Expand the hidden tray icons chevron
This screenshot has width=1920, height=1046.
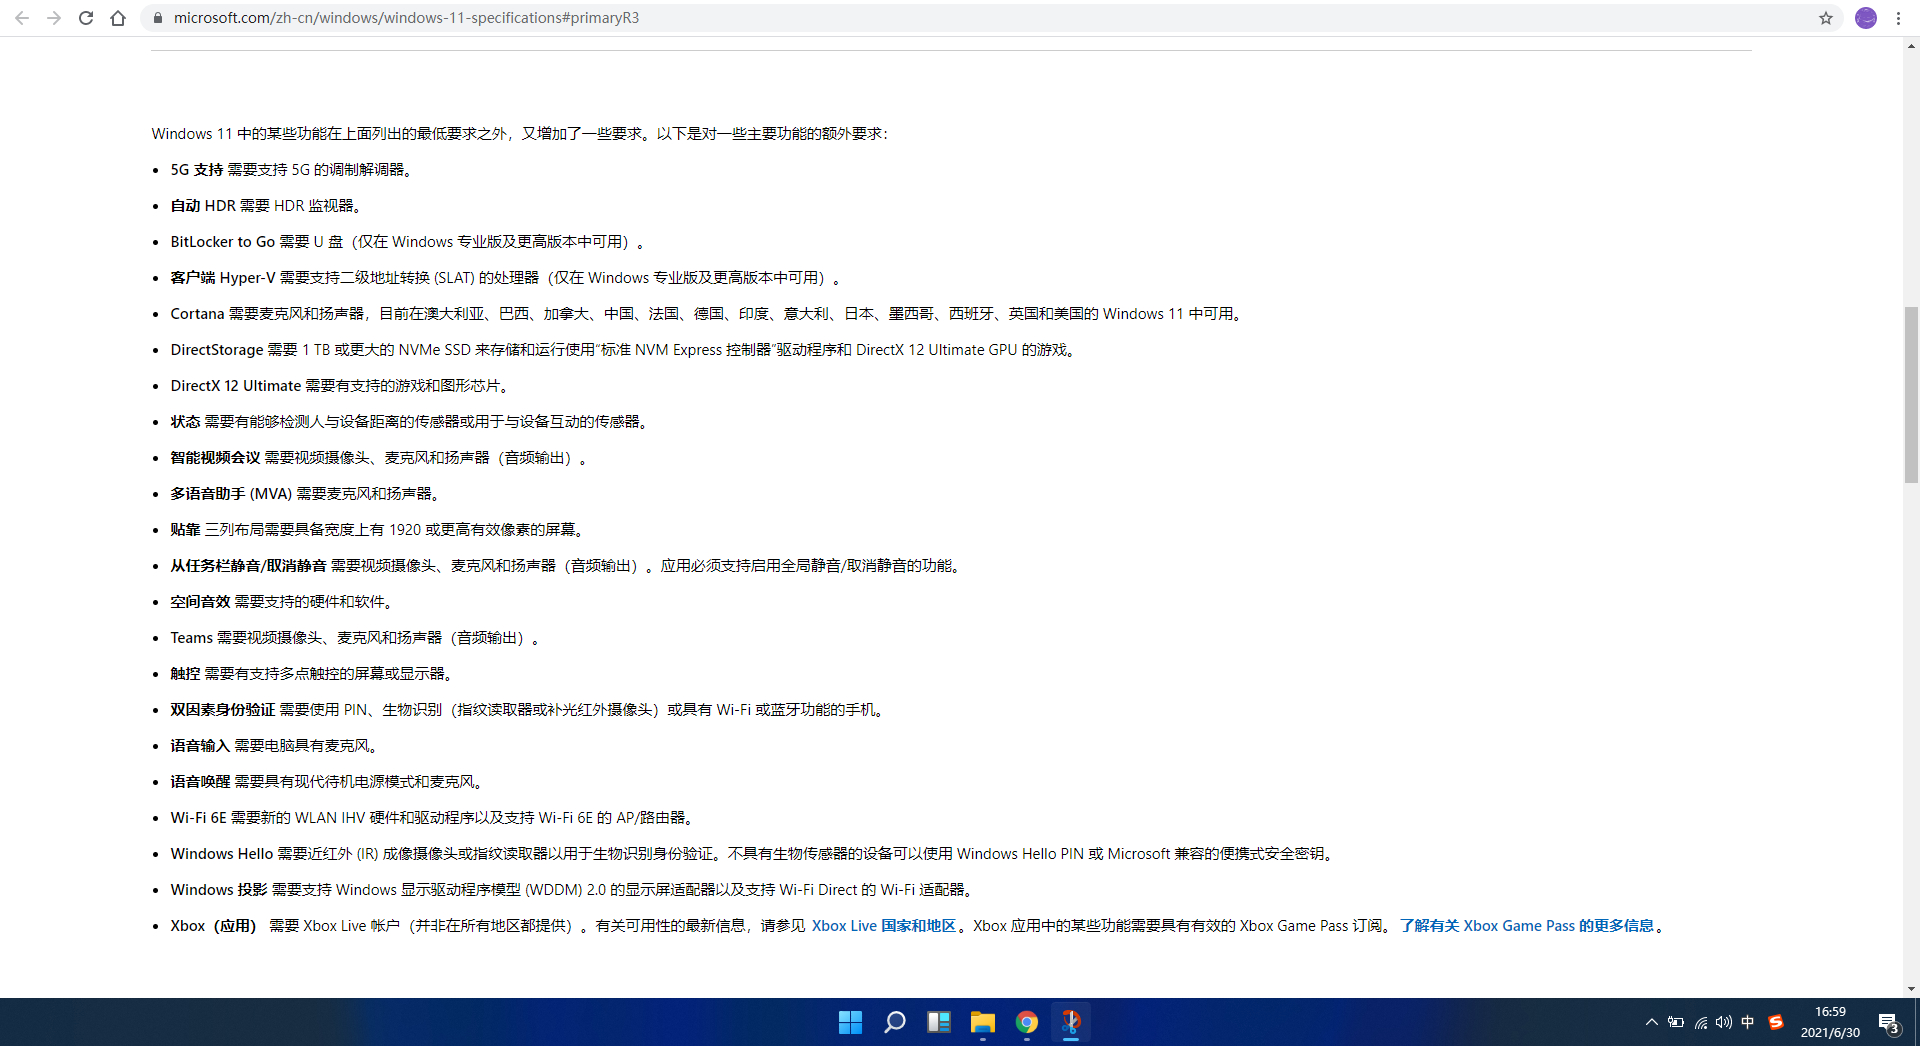coord(1650,1022)
